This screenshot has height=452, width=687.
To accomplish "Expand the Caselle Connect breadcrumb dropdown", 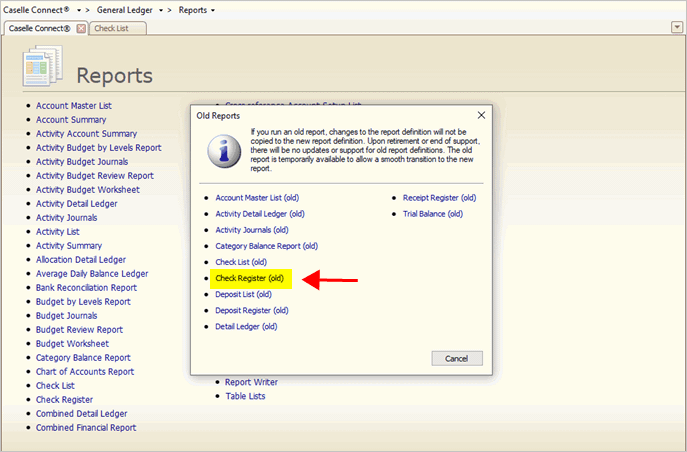I will (79, 9).
